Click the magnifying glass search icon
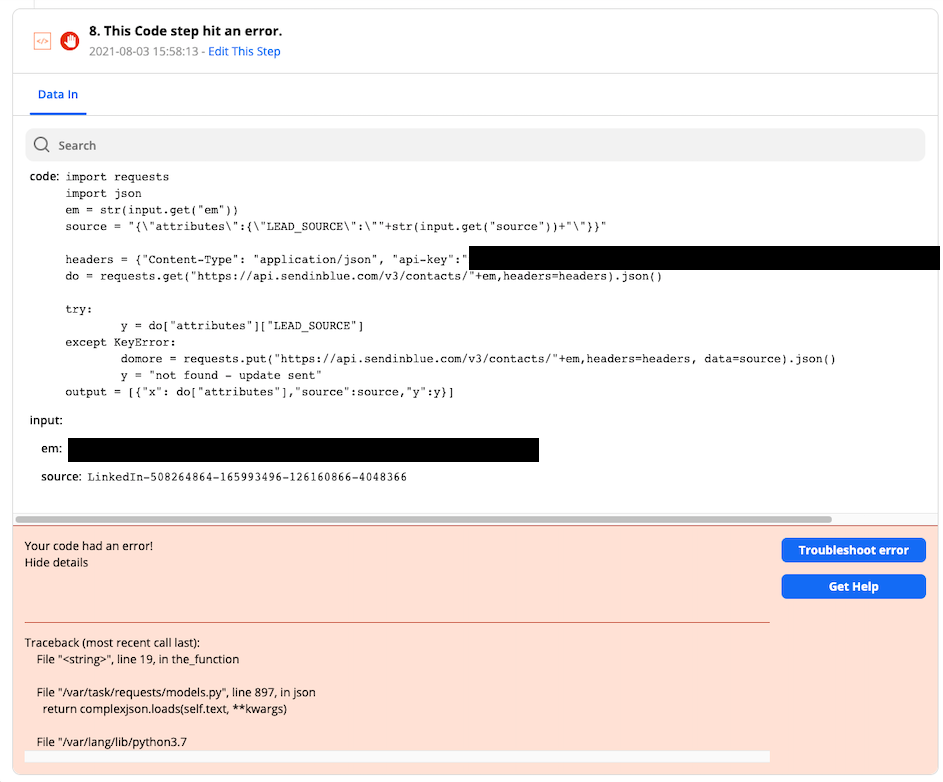 coord(41,144)
